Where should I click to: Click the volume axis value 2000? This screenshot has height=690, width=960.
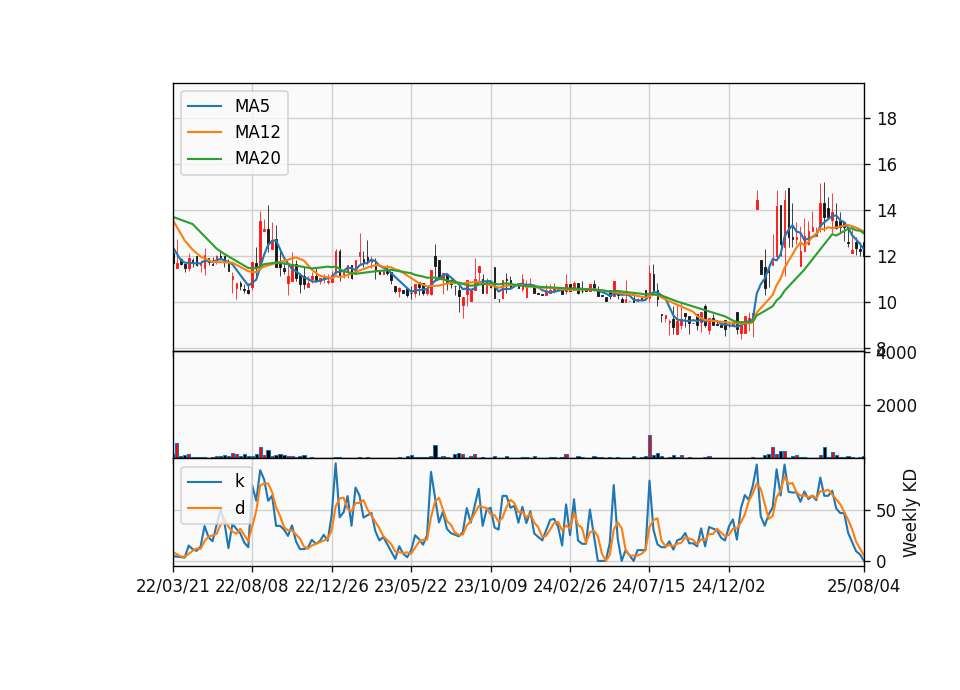896,406
